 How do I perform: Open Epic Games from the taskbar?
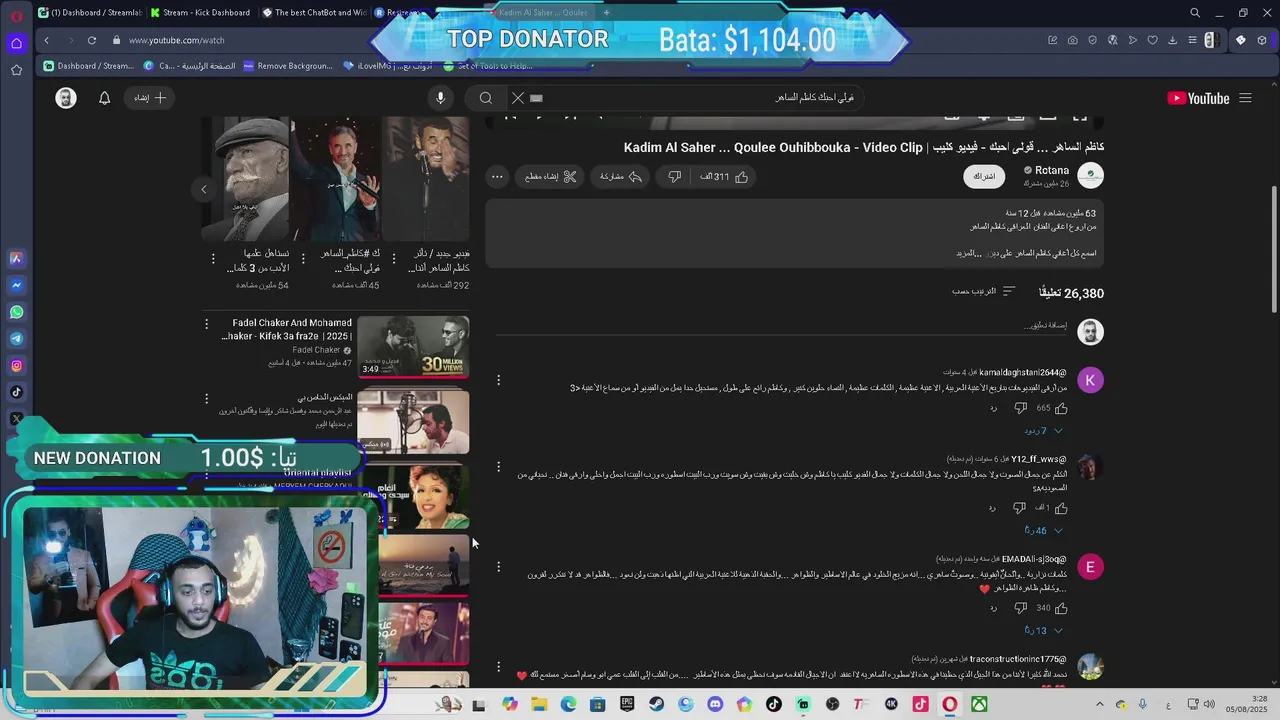click(627, 705)
